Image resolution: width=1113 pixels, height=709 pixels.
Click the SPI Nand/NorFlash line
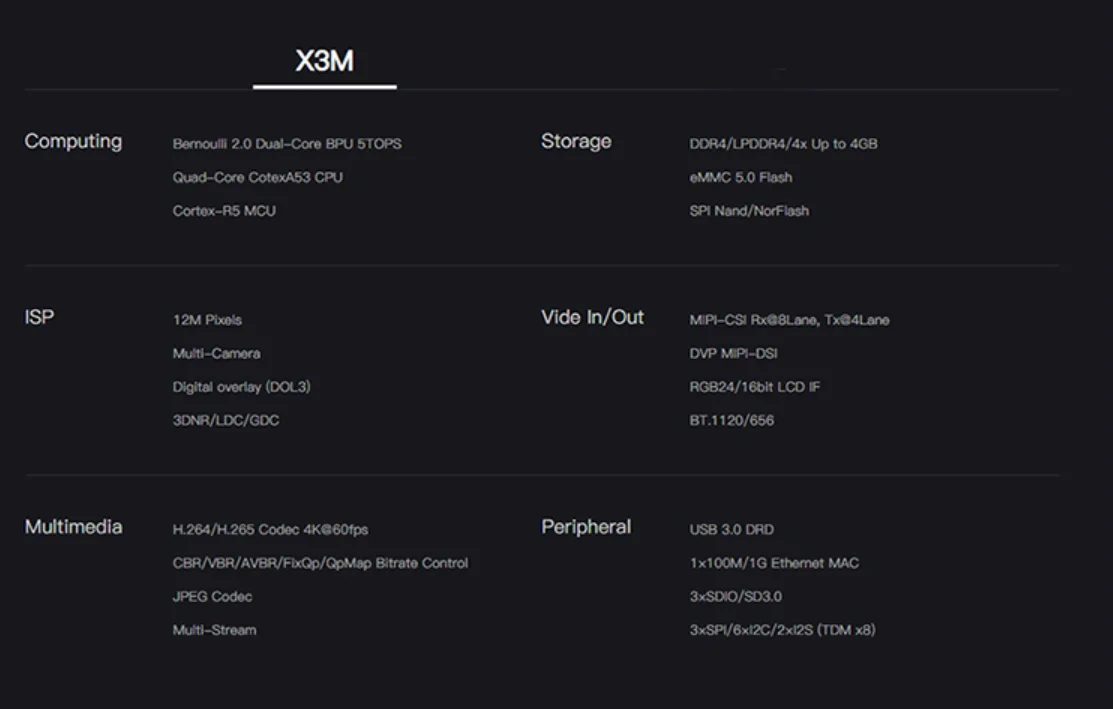tap(749, 211)
